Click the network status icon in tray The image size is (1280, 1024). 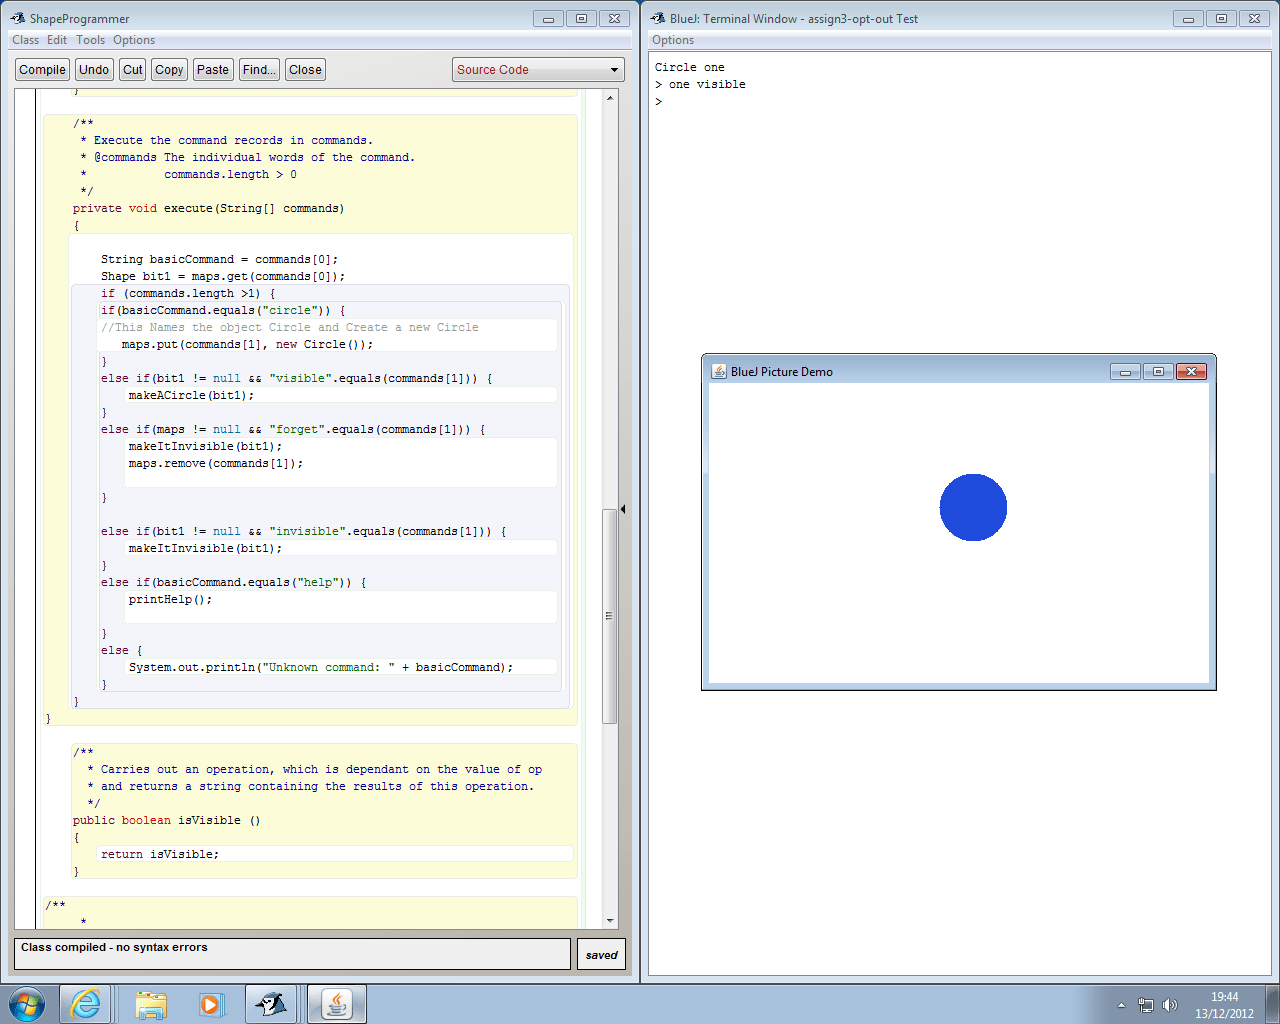tap(1147, 1005)
